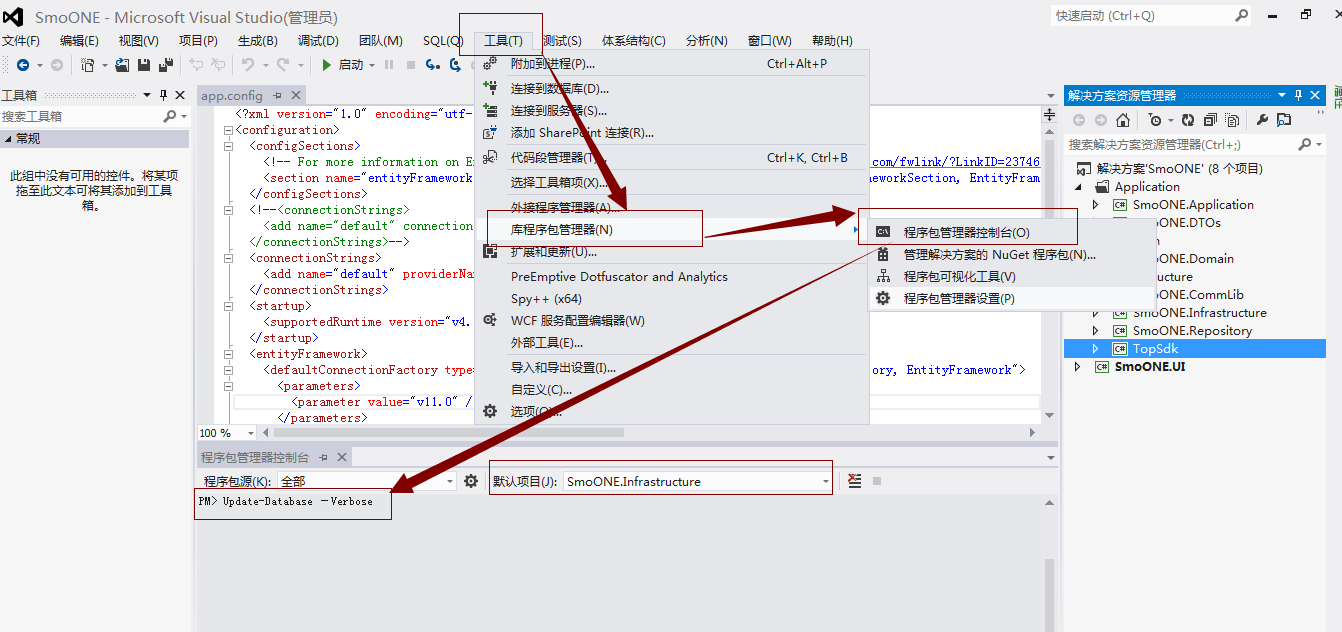Image resolution: width=1342 pixels, height=632 pixels.
Task: Click the green Start debugging arrow
Action: pyautogui.click(x=326, y=65)
